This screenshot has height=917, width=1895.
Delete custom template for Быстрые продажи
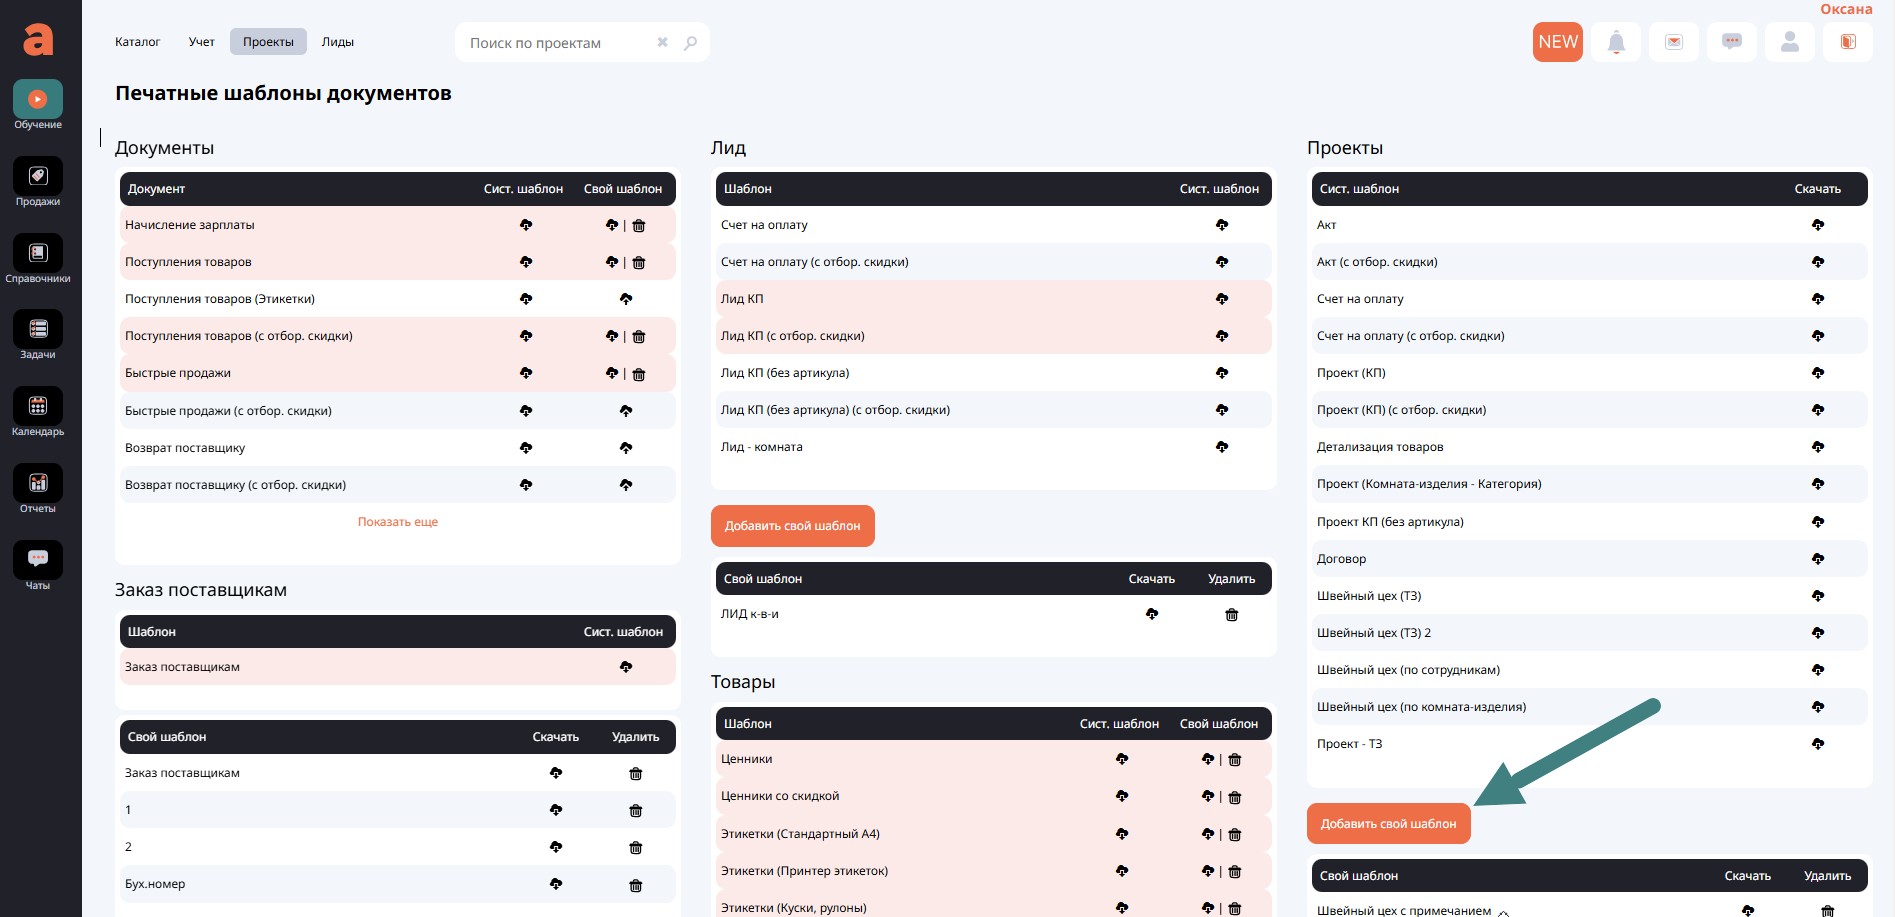(639, 374)
